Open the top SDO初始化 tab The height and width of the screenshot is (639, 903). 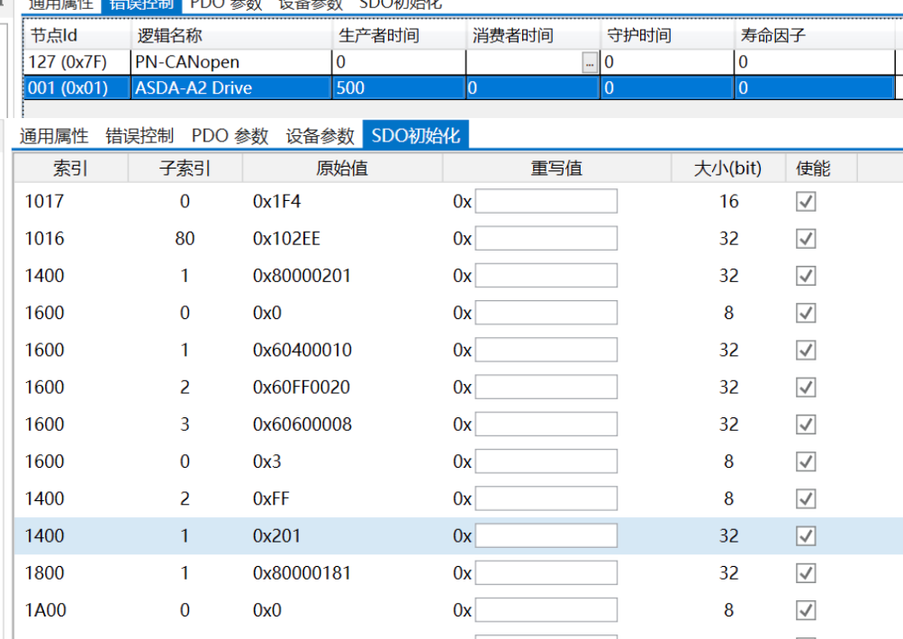pos(396,4)
